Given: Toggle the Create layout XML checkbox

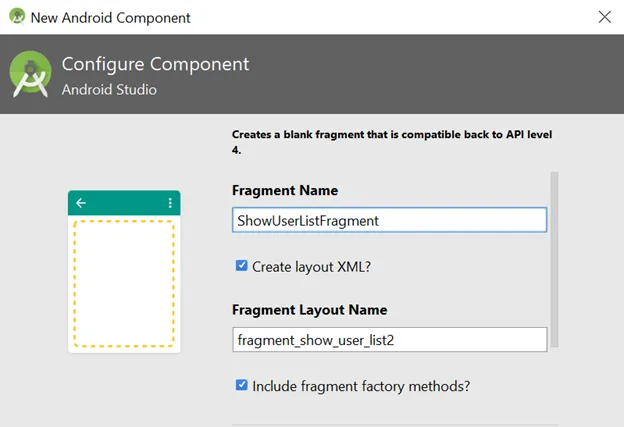Looking at the screenshot, I should pyautogui.click(x=242, y=265).
